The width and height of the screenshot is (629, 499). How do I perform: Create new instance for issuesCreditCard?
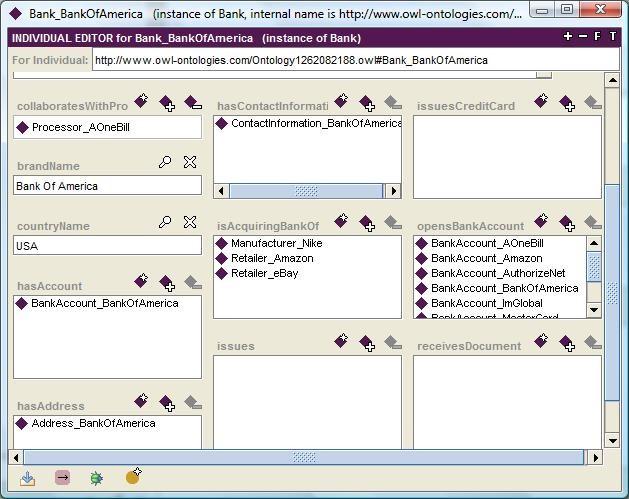tap(542, 100)
